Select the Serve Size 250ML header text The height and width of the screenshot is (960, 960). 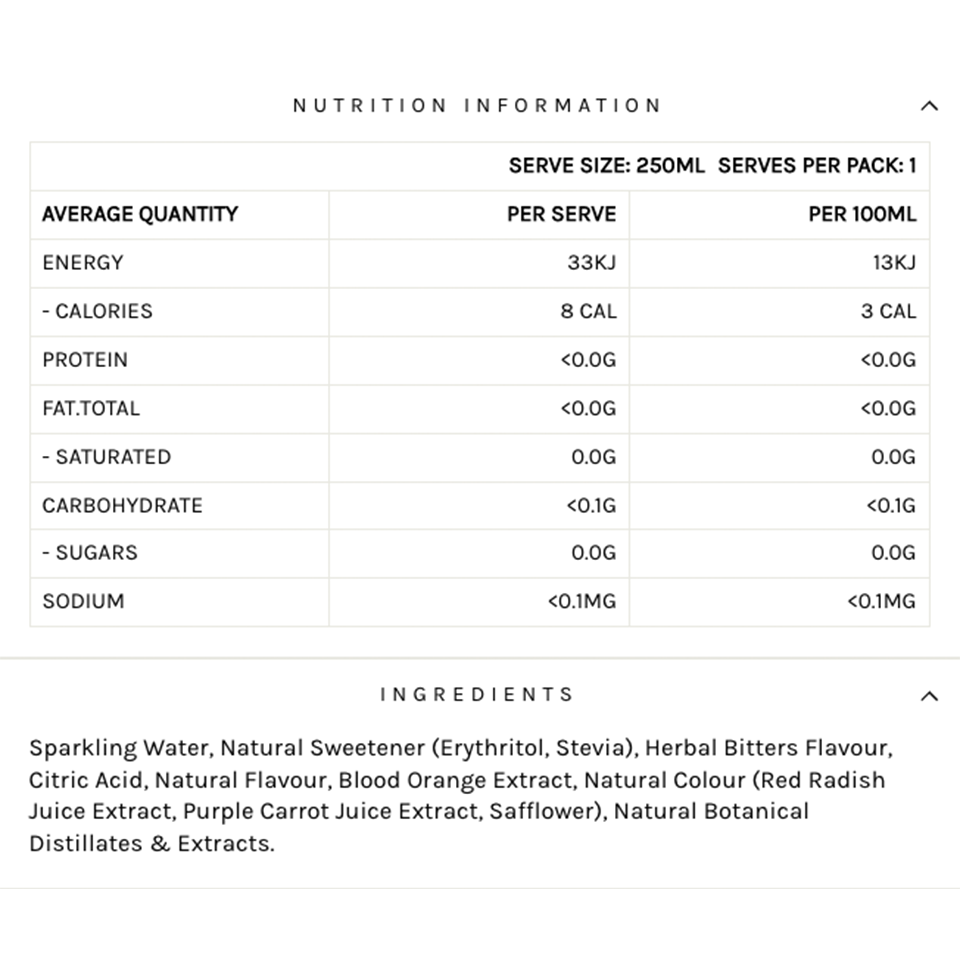point(606,166)
